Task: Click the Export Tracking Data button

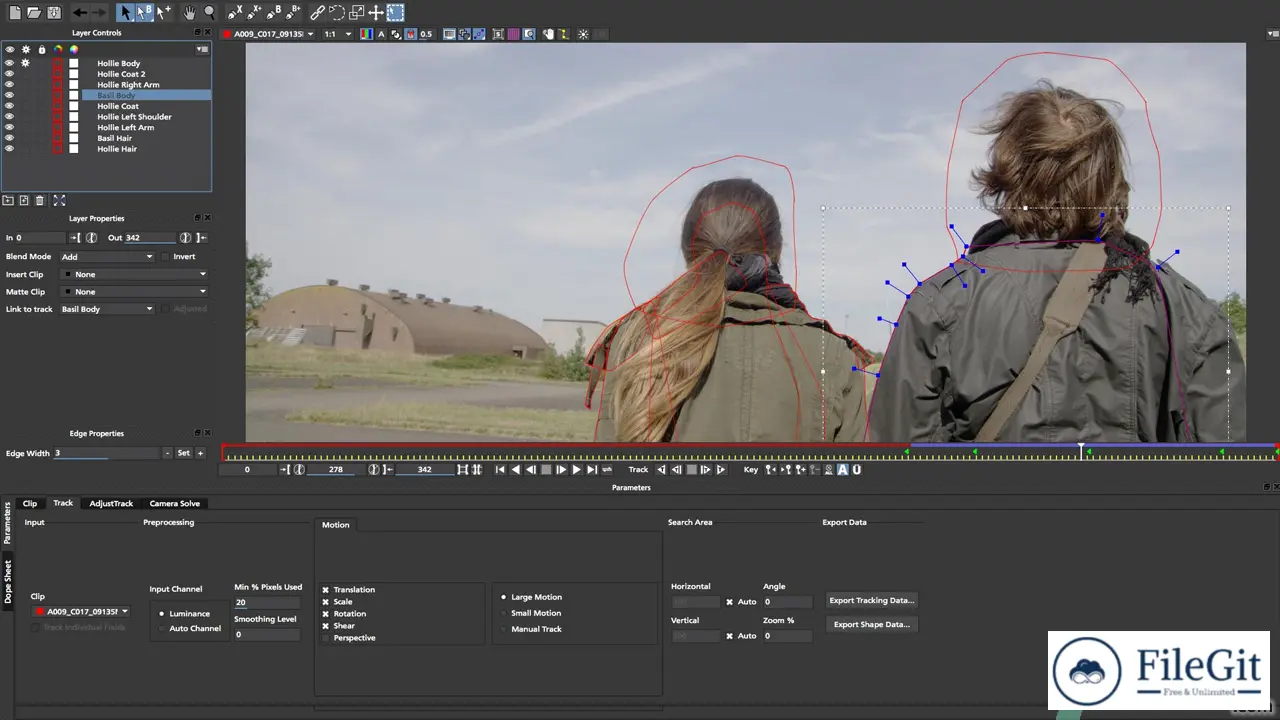Action: [x=873, y=600]
